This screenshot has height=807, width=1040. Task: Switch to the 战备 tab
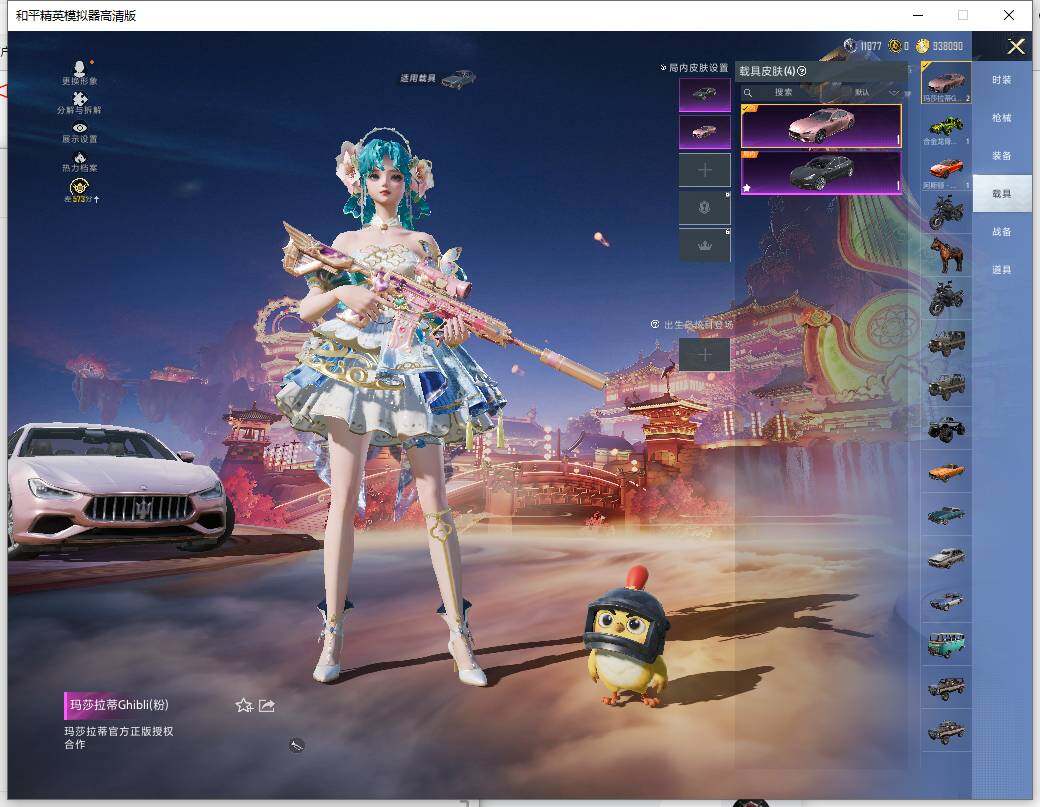1002,231
